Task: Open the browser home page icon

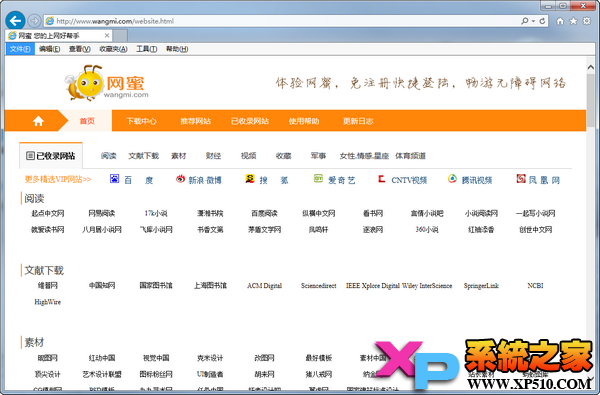Action: 560,21
